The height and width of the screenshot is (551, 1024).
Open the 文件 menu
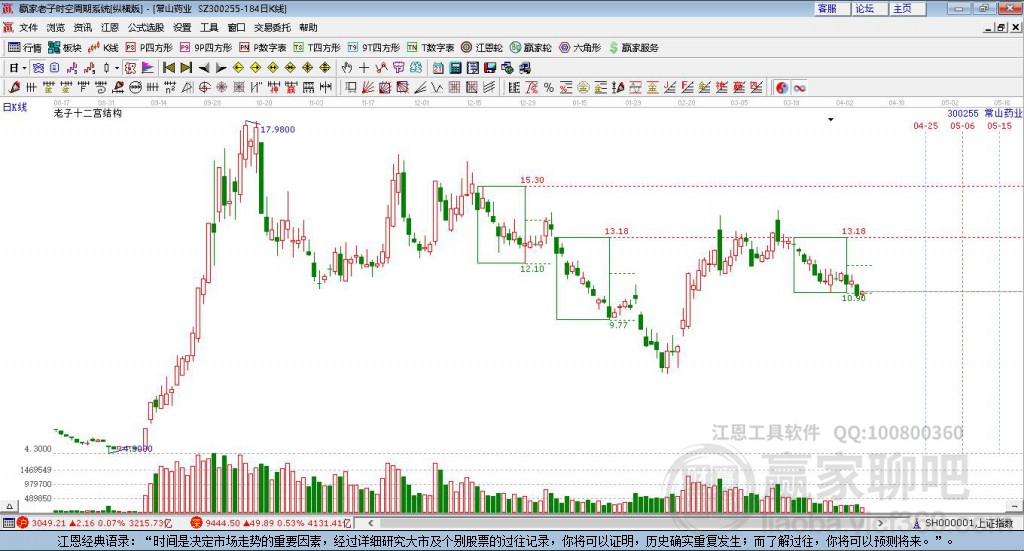tap(29, 27)
